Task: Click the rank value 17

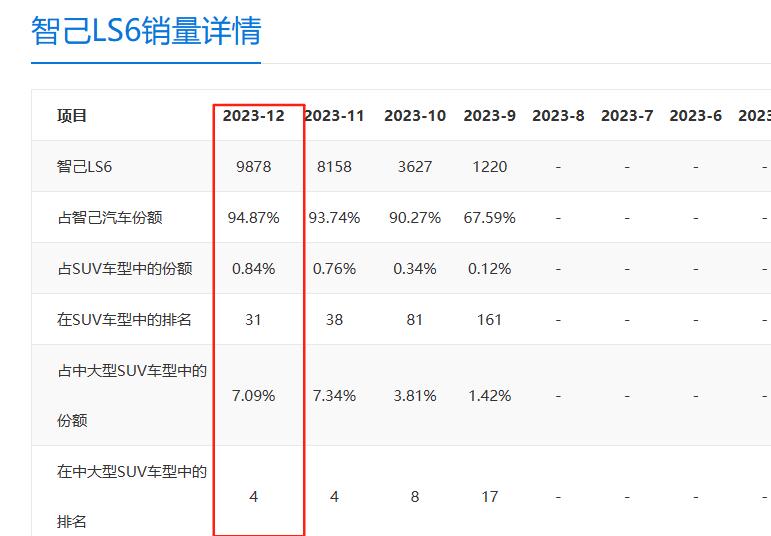Action: click(x=489, y=496)
